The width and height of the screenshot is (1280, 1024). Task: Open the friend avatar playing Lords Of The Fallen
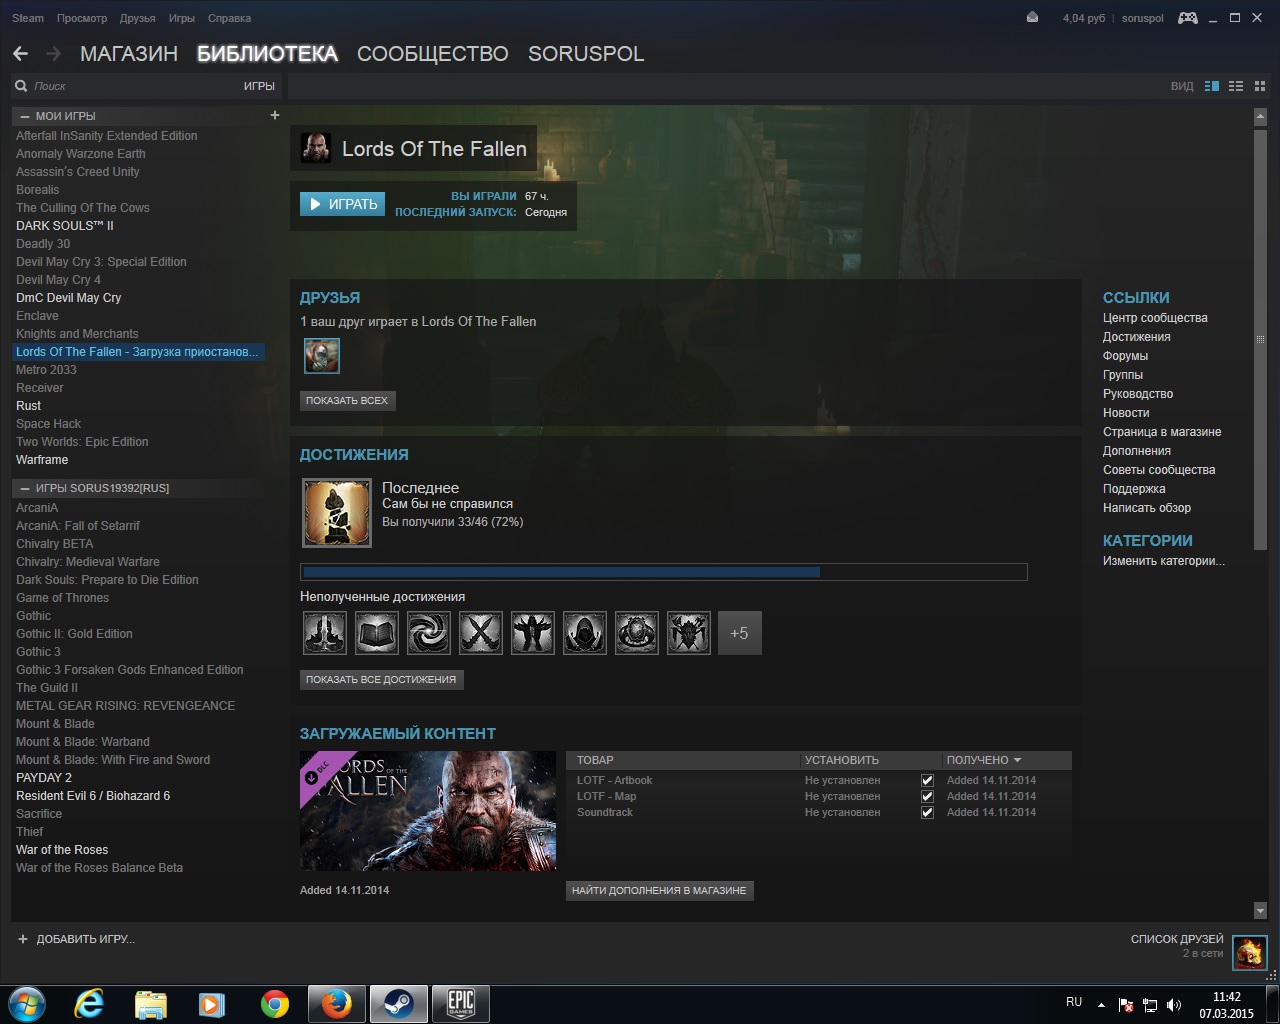pos(322,355)
